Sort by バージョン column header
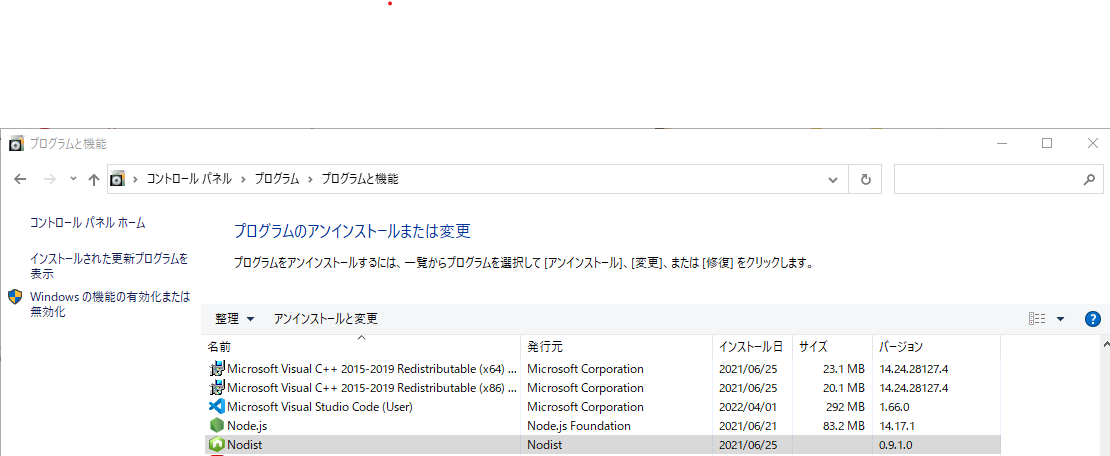Screen dimensions: 1110x456 pos(937,347)
